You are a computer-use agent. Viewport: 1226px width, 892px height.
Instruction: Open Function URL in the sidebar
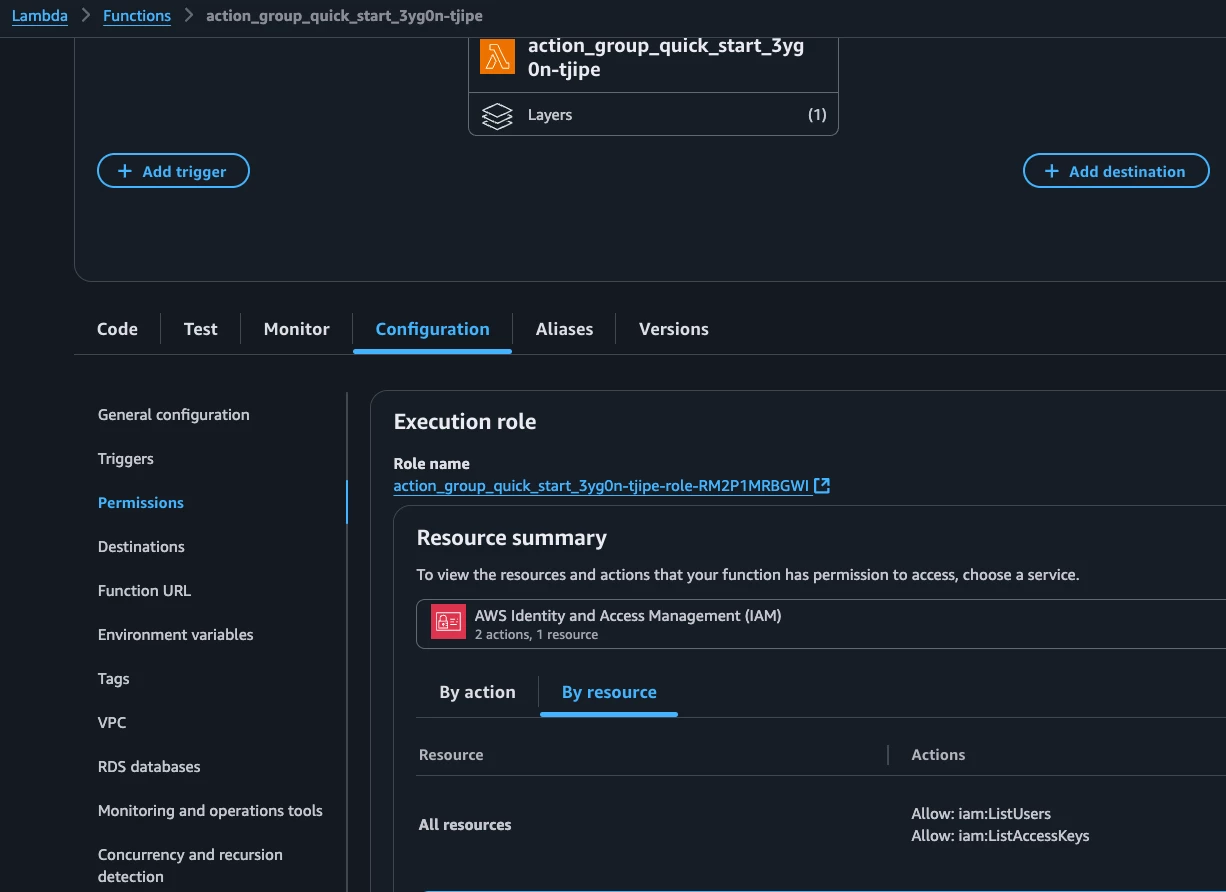(144, 591)
